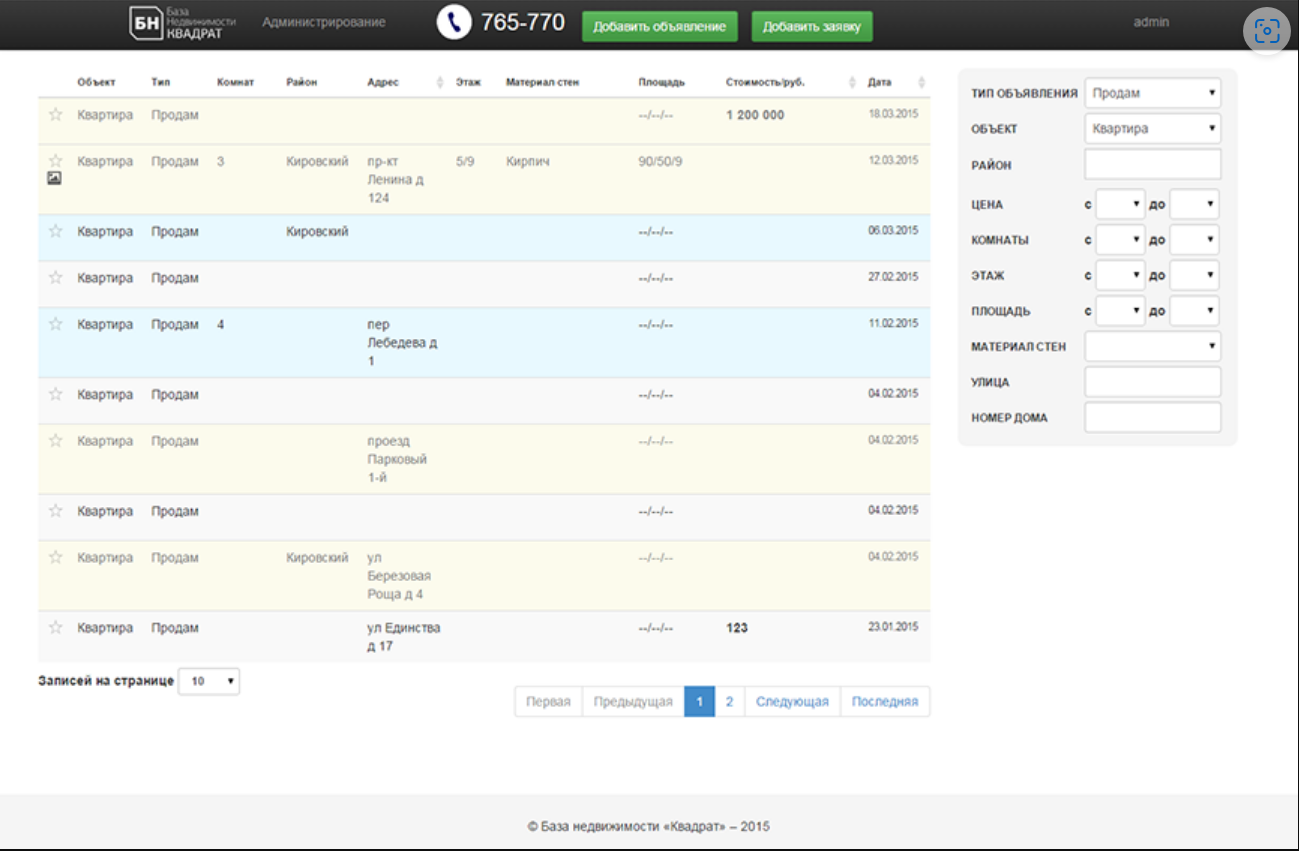This screenshot has height=851, width=1299.
Task: Click the date '23.01.2015'
Action: coord(893,627)
